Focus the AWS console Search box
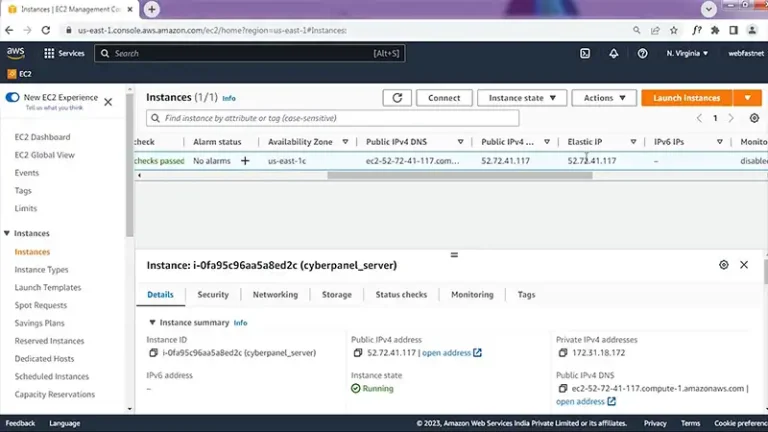 (250, 53)
